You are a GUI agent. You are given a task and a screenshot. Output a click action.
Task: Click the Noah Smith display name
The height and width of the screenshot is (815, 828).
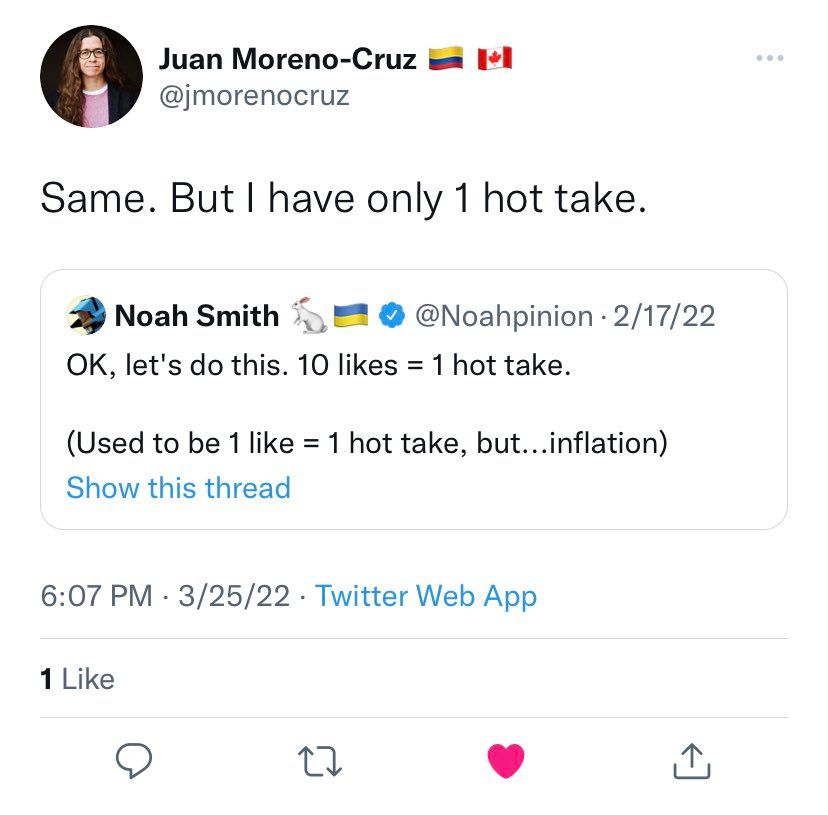[x=197, y=316]
